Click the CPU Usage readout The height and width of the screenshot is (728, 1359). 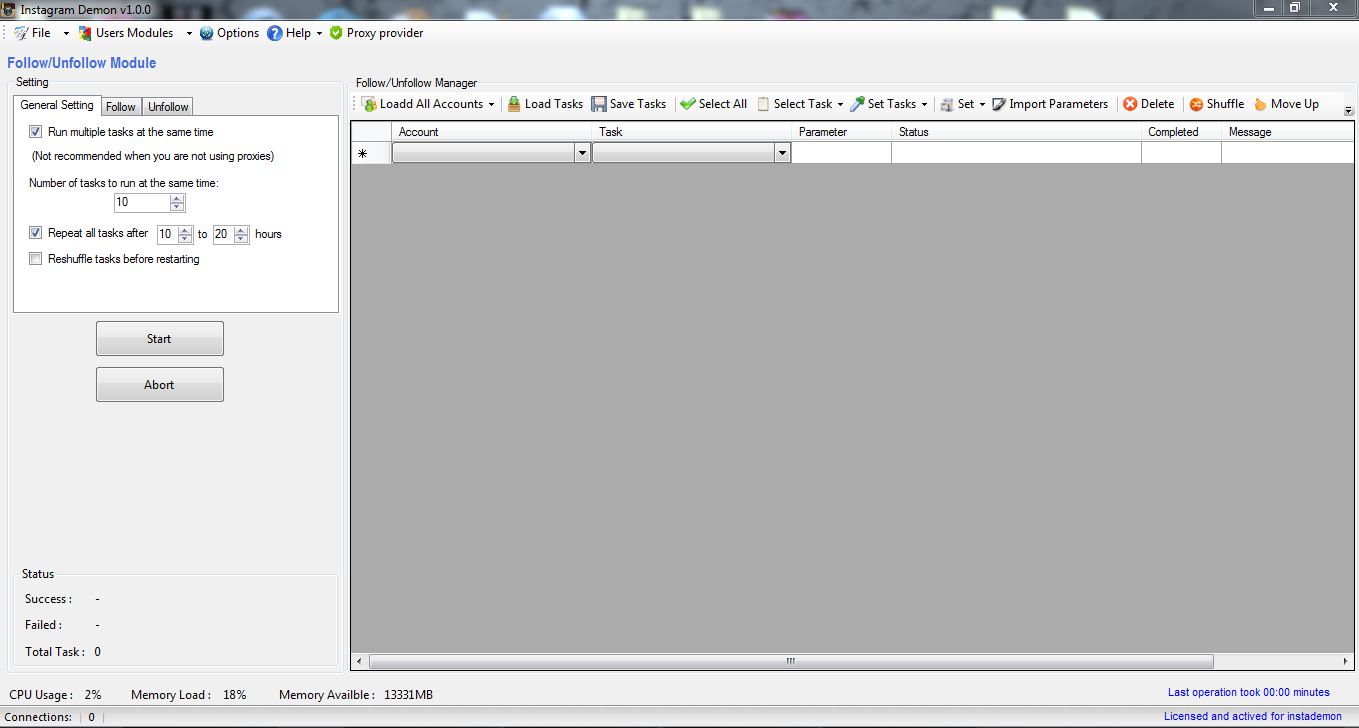tap(55, 695)
